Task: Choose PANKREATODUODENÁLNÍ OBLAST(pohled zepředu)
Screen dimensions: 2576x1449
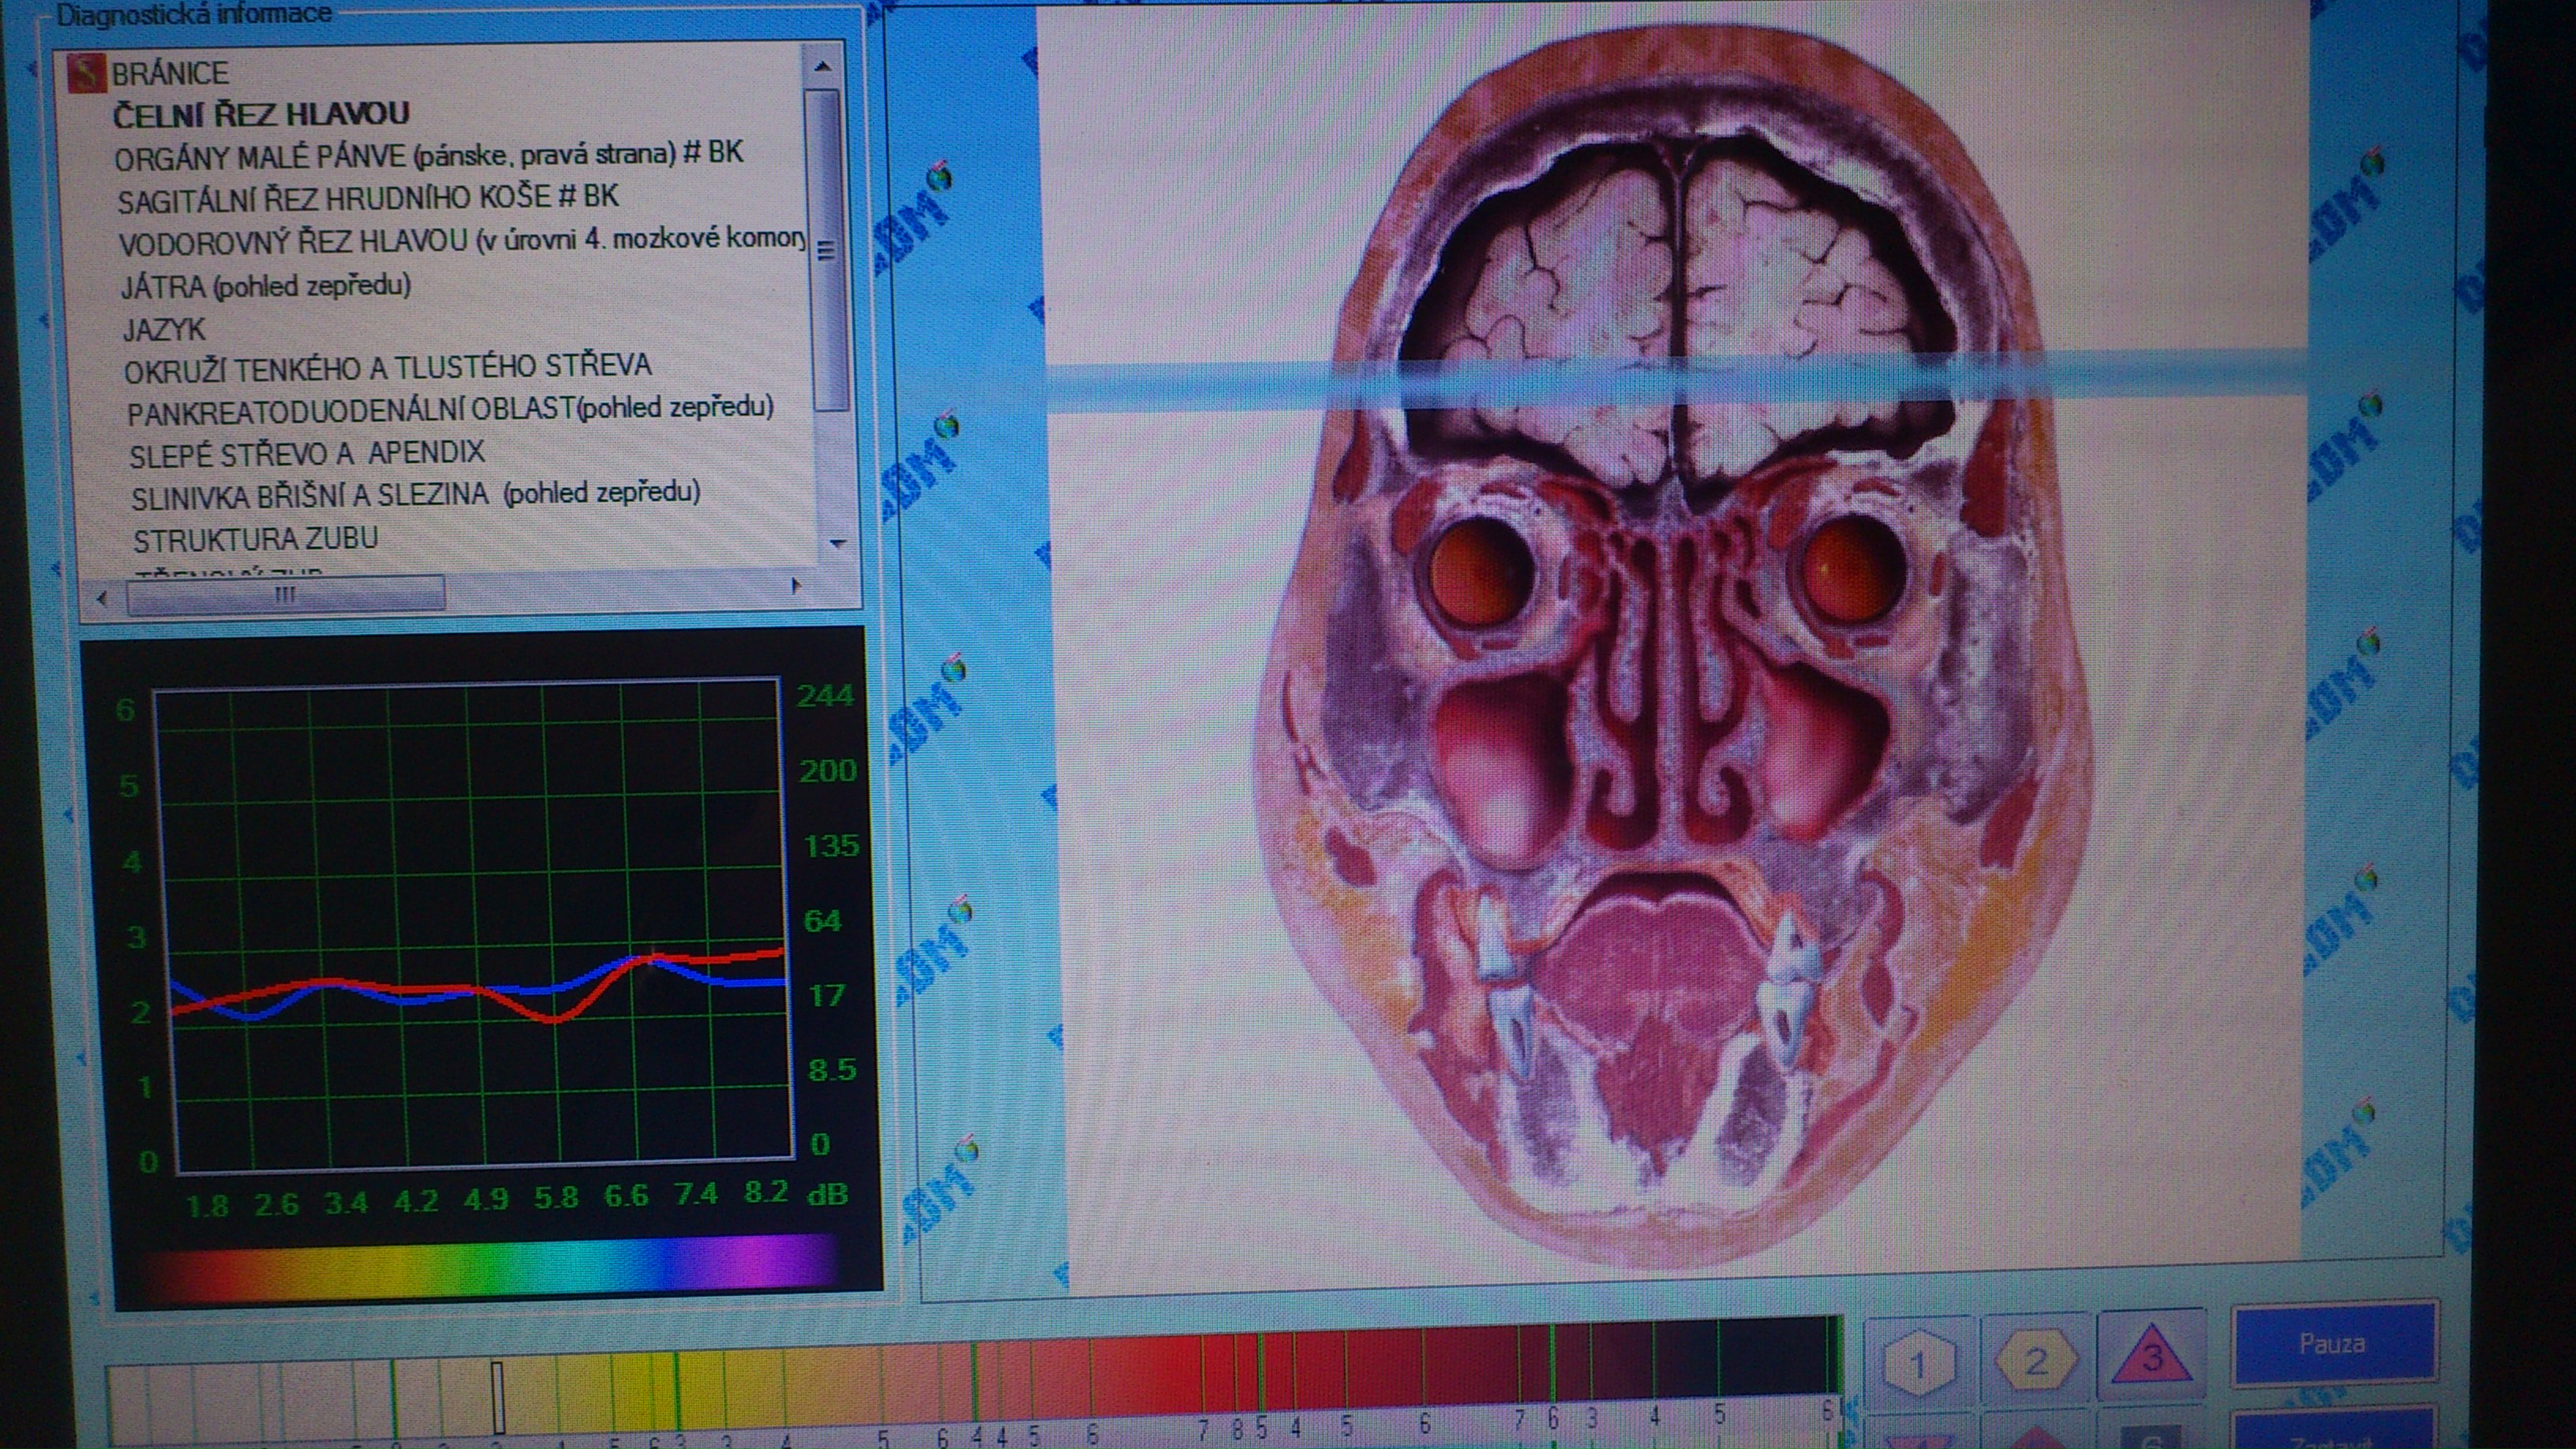Action: pos(450,410)
